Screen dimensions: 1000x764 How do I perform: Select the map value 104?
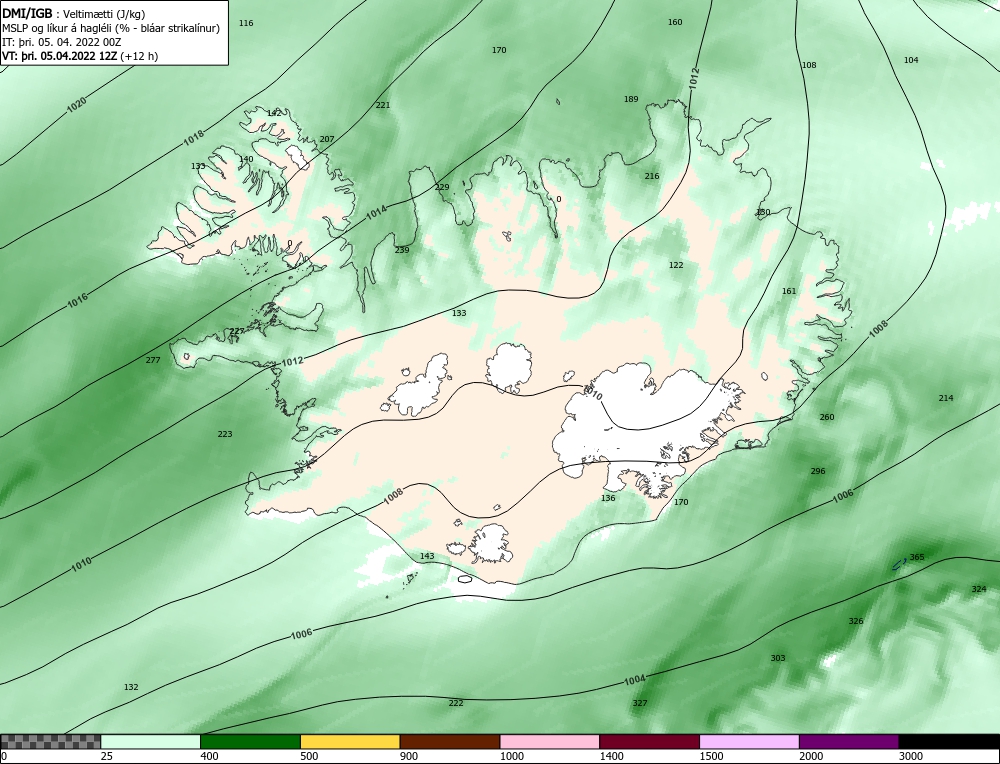(x=911, y=60)
